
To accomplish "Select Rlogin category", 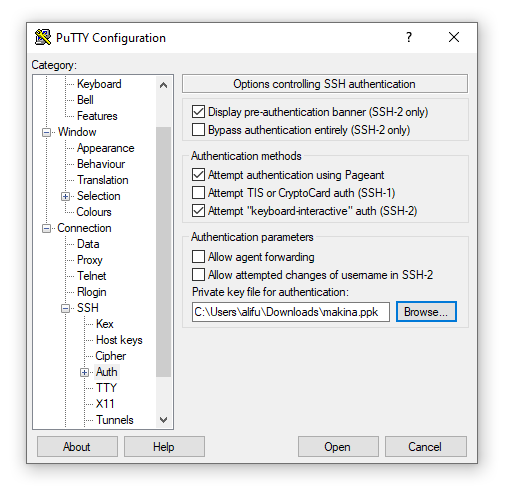I will coord(91,292).
